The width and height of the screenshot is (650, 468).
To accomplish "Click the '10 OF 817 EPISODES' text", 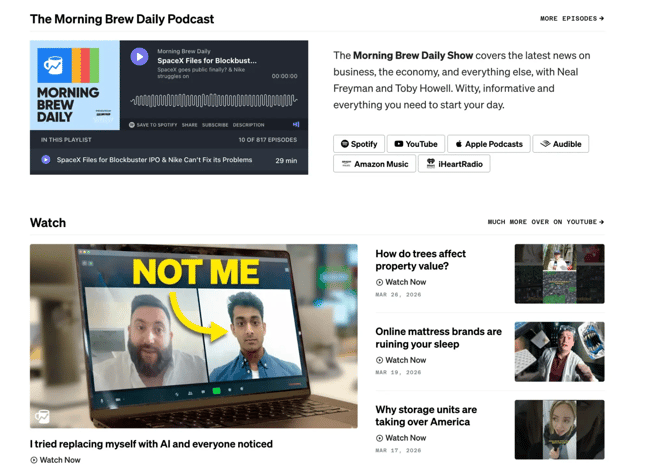I will (268, 140).
